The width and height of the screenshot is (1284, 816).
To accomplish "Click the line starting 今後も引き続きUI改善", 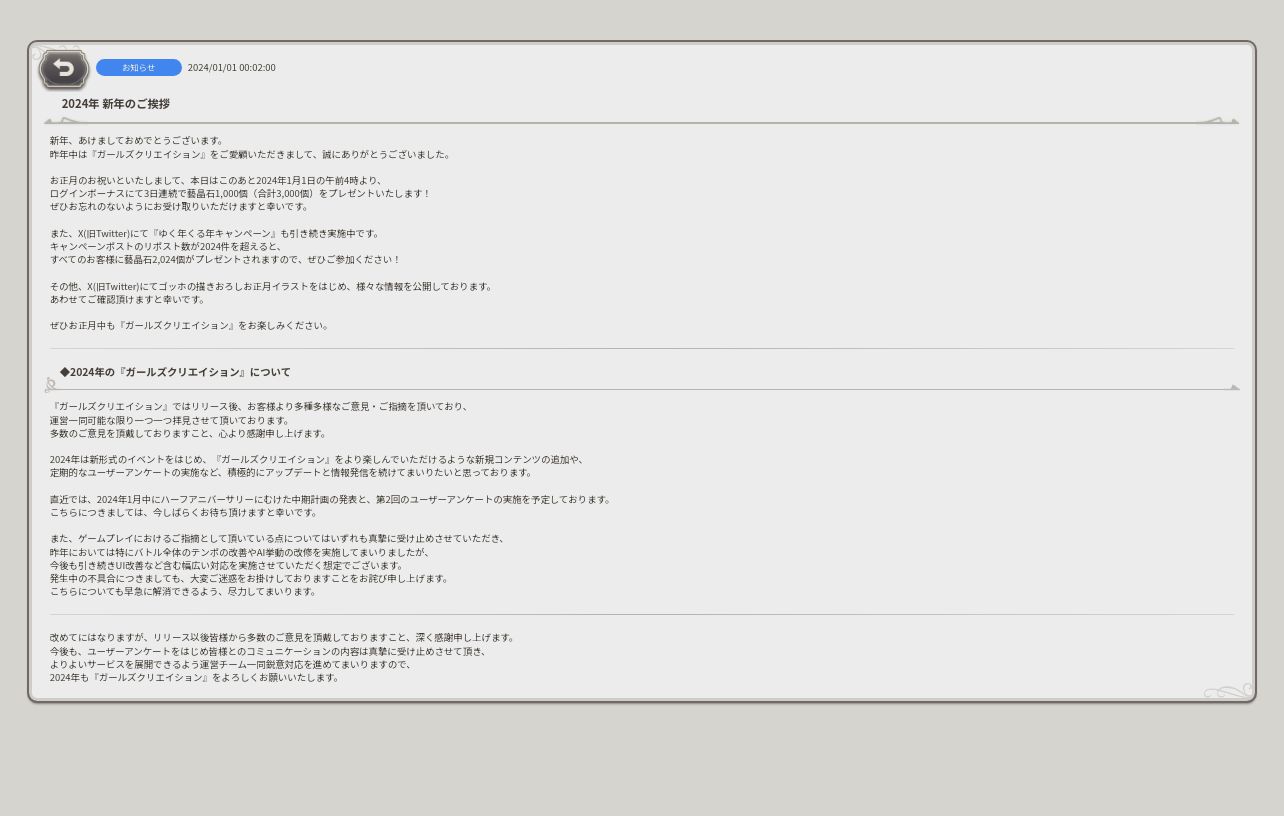I will pos(228,566).
